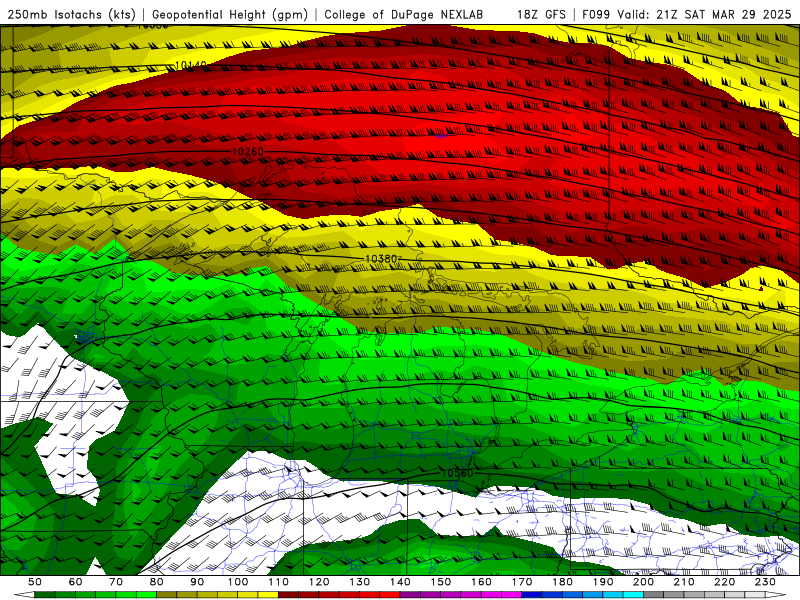800x600 pixels.
Task: Click the 220 value on the legend
Action: (x=725, y=582)
